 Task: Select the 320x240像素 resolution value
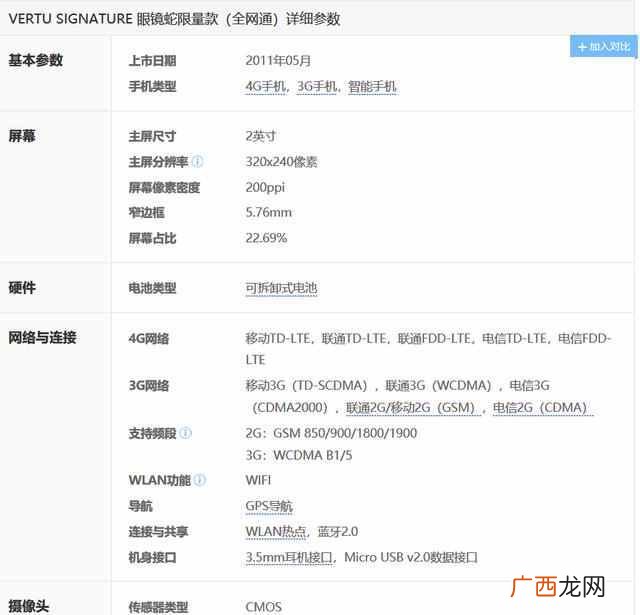[x=281, y=162]
